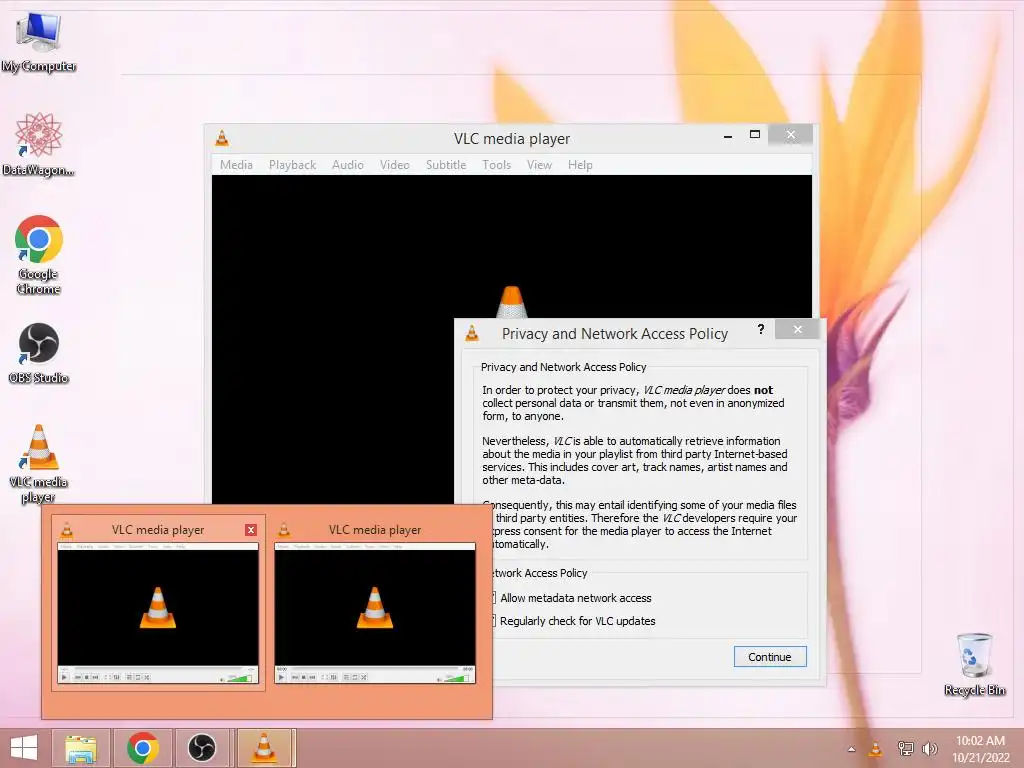This screenshot has width=1024, height=768.
Task: Select the VLC media player desktop shortcut
Action: (x=39, y=464)
